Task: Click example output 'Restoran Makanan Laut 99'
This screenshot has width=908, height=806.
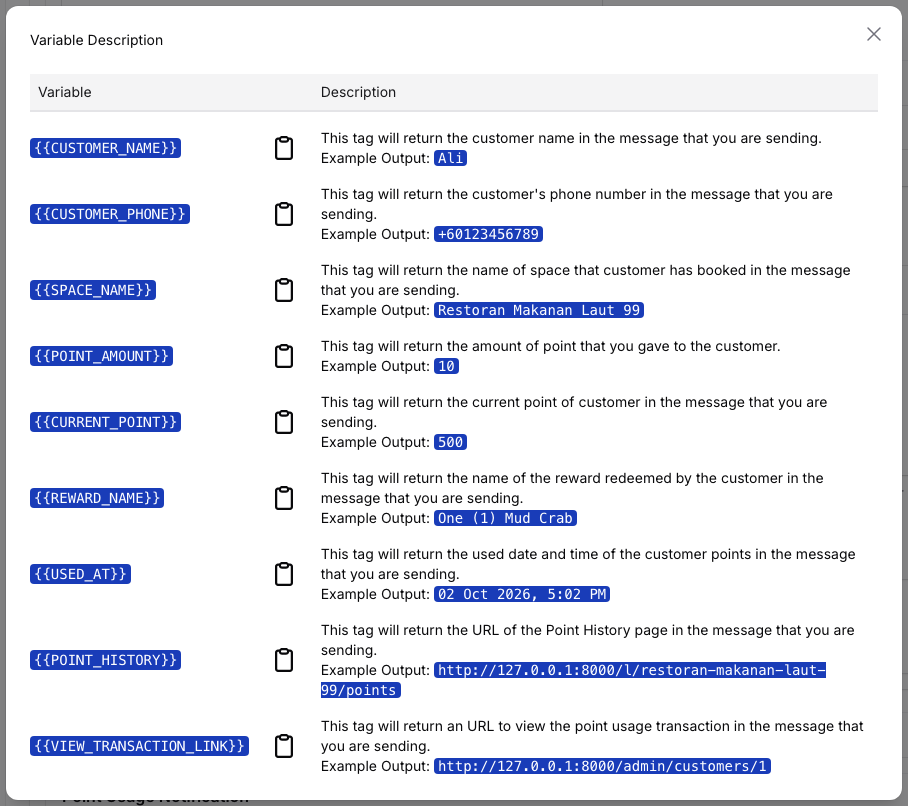Action: tap(539, 310)
